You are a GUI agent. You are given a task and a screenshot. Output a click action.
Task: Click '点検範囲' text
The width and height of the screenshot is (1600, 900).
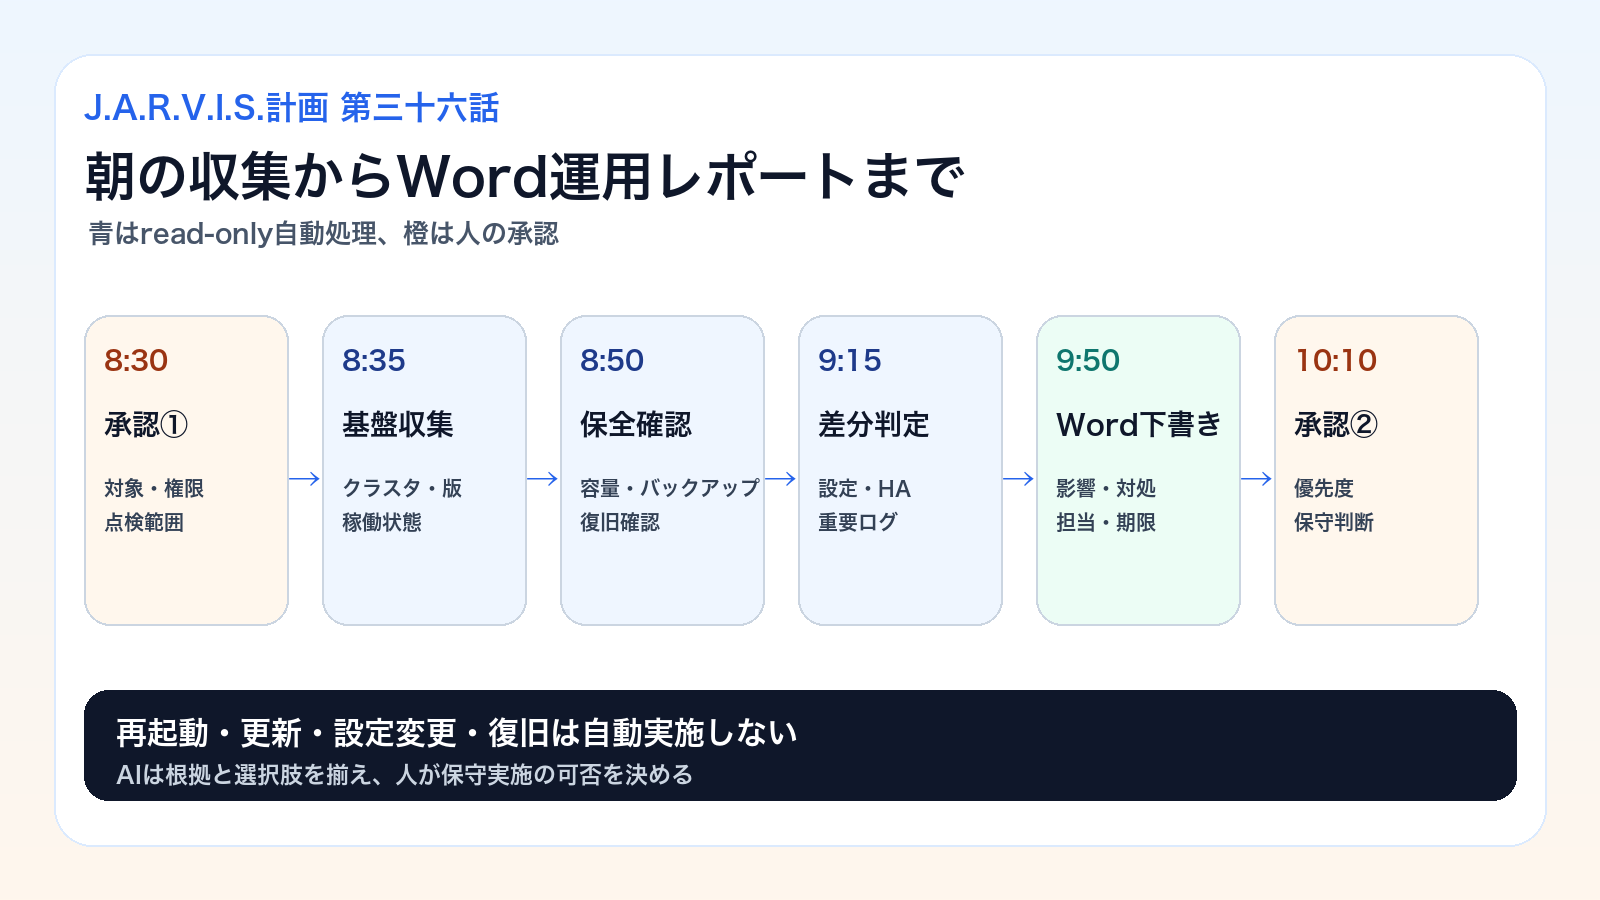point(144,522)
